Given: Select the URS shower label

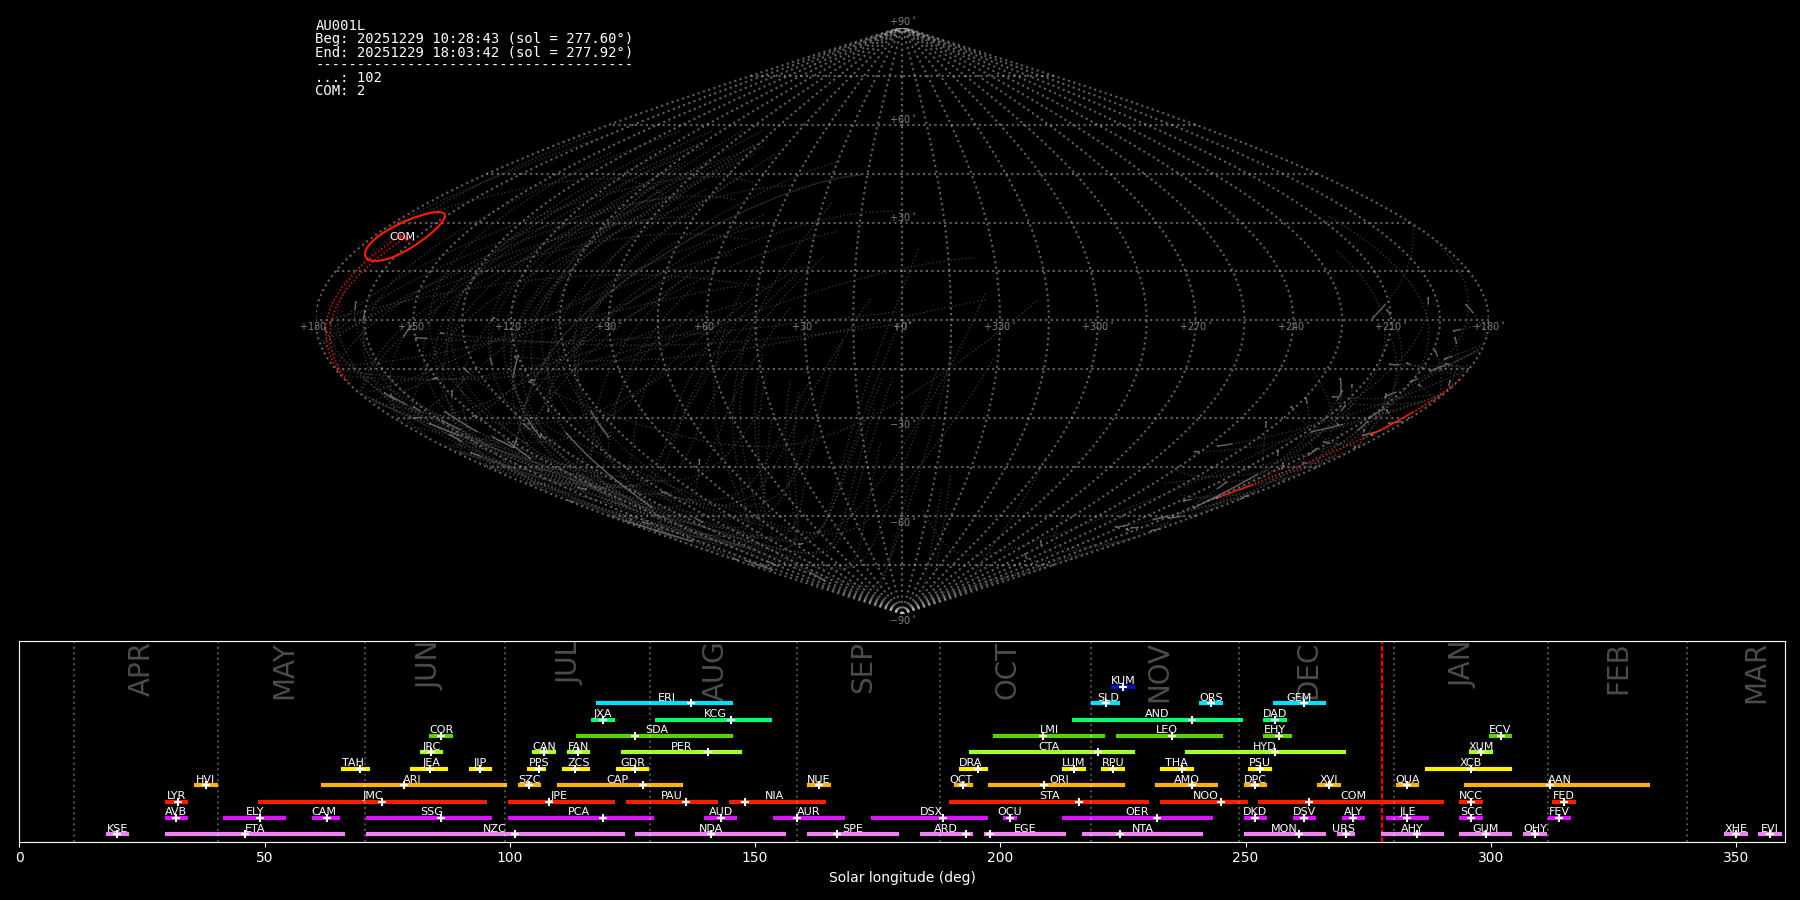Looking at the screenshot, I should coord(1343,829).
